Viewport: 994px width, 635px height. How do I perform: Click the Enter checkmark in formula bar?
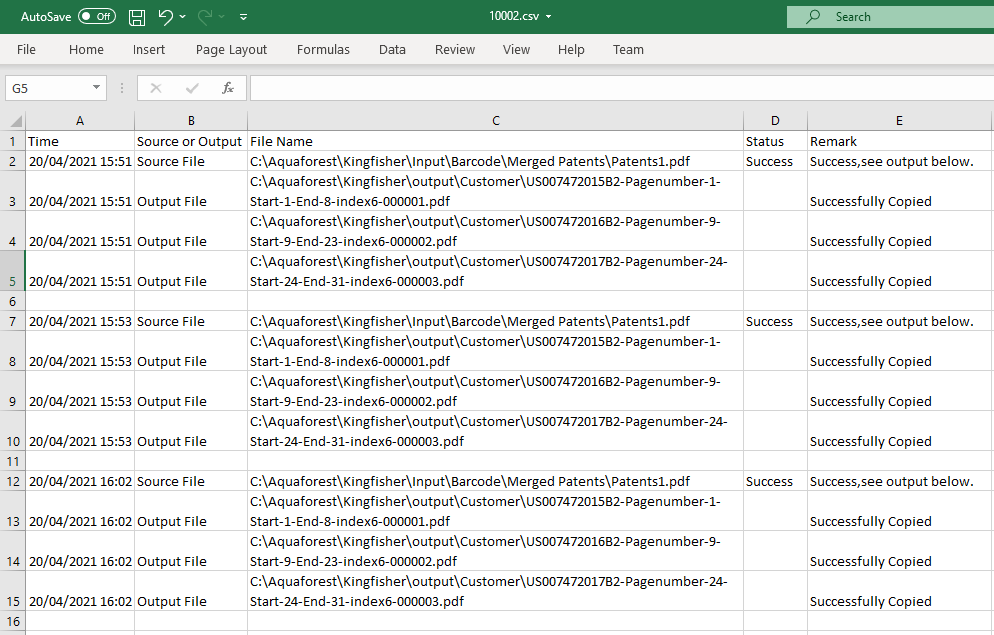point(191,88)
